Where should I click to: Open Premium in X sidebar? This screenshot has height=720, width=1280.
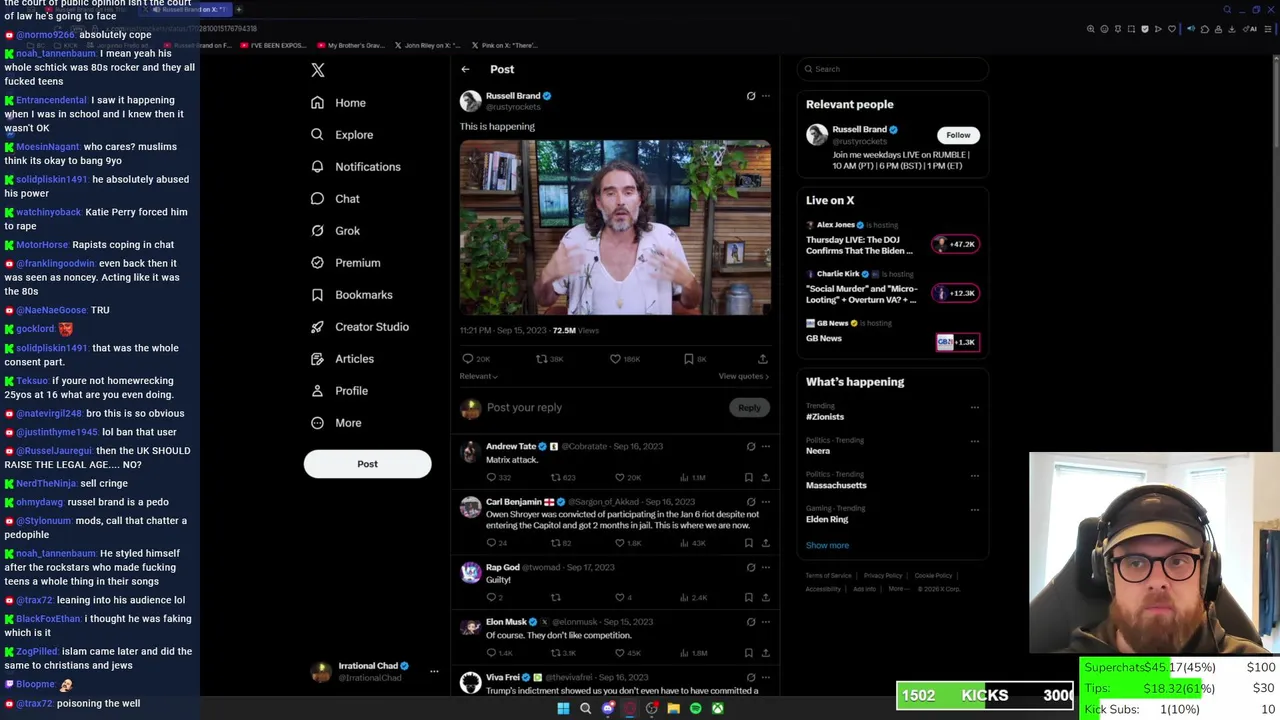345,263
